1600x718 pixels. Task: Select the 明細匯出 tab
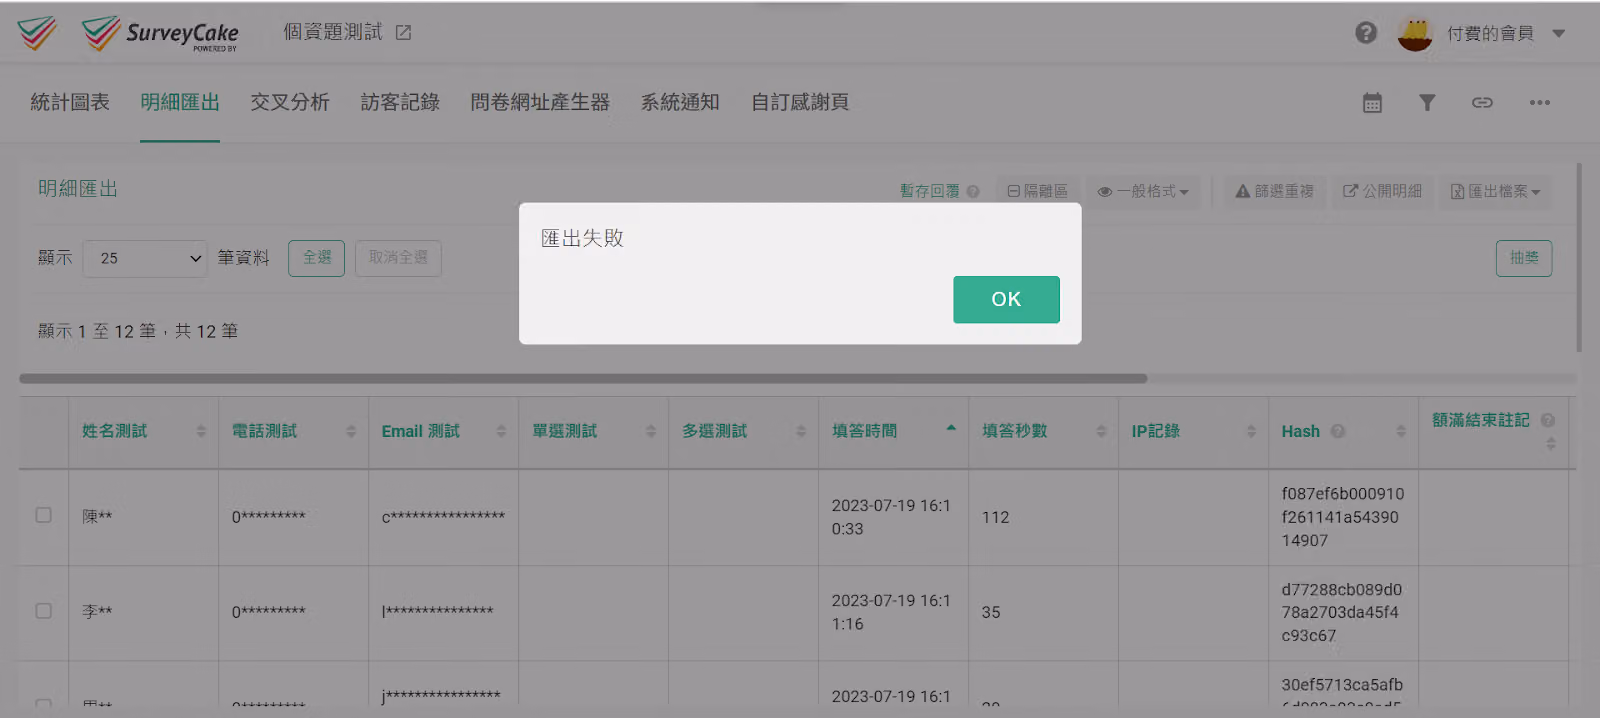click(180, 102)
